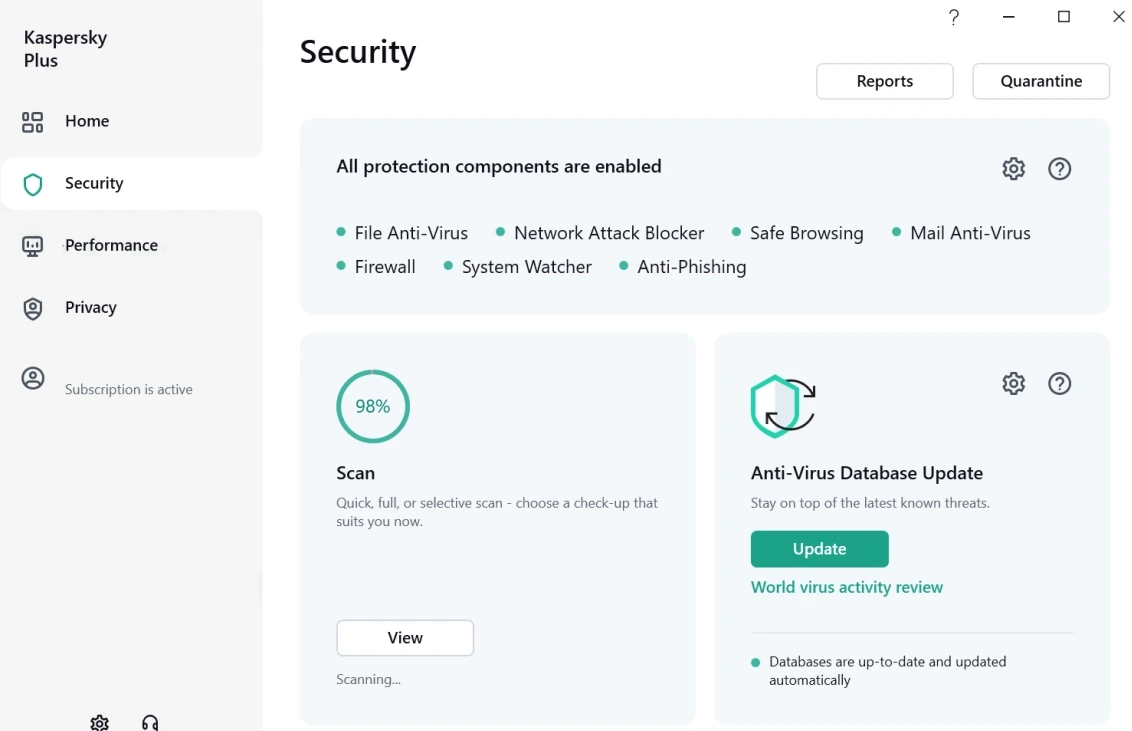Viewport: 1132px width, 731px height.
Task: Open the Reports button
Action: (x=884, y=82)
